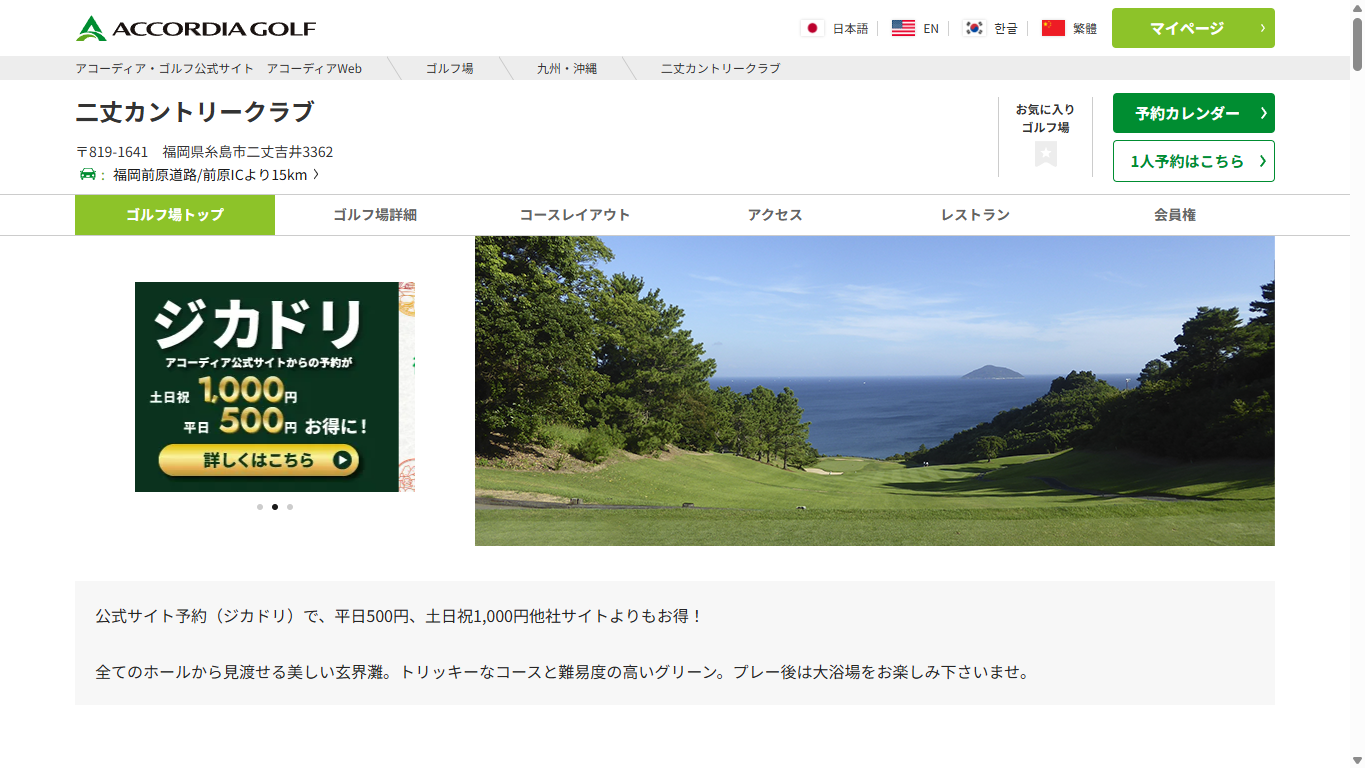Select the second carousel dot

coord(275,507)
